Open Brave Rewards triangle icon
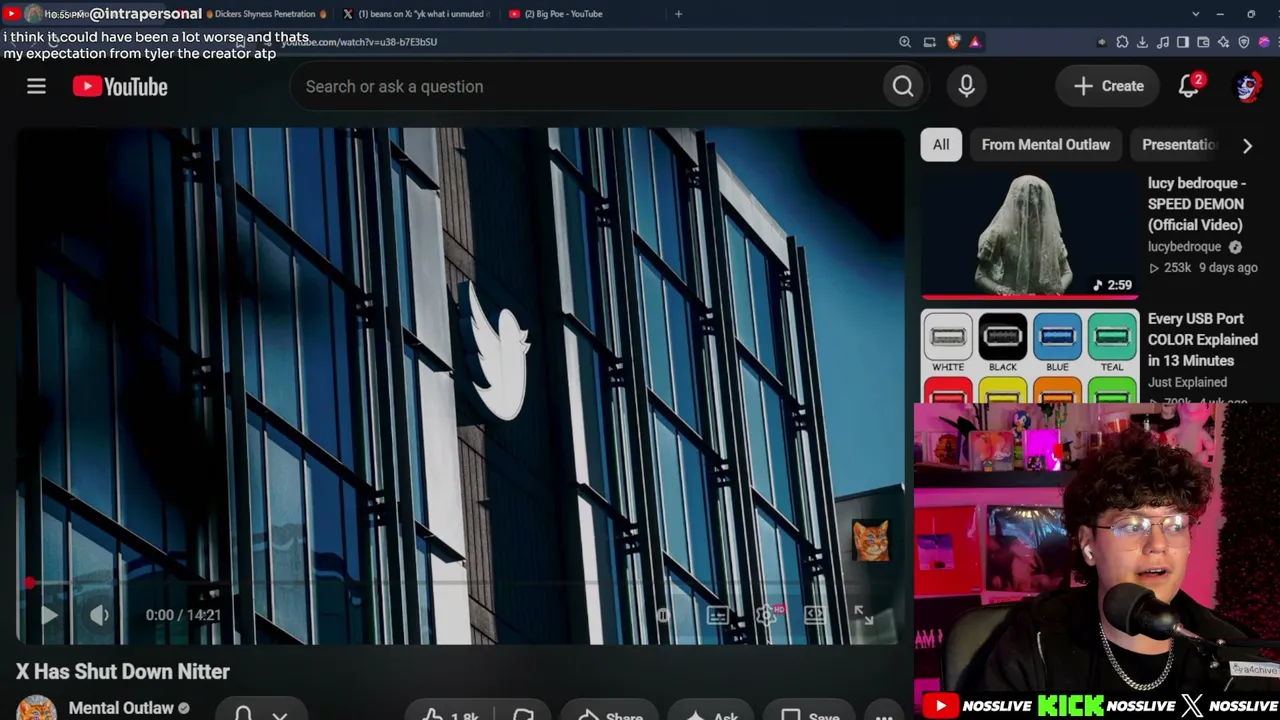Screen dimensions: 1280x720 pyautogui.click(x=975, y=42)
